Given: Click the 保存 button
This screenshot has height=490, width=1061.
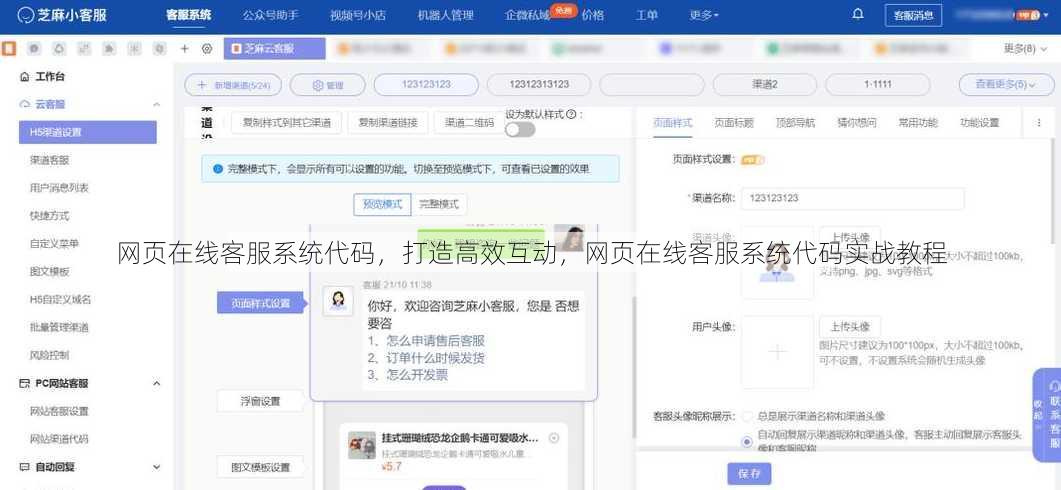Looking at the screenshot, I should click(x=749, y=474).
